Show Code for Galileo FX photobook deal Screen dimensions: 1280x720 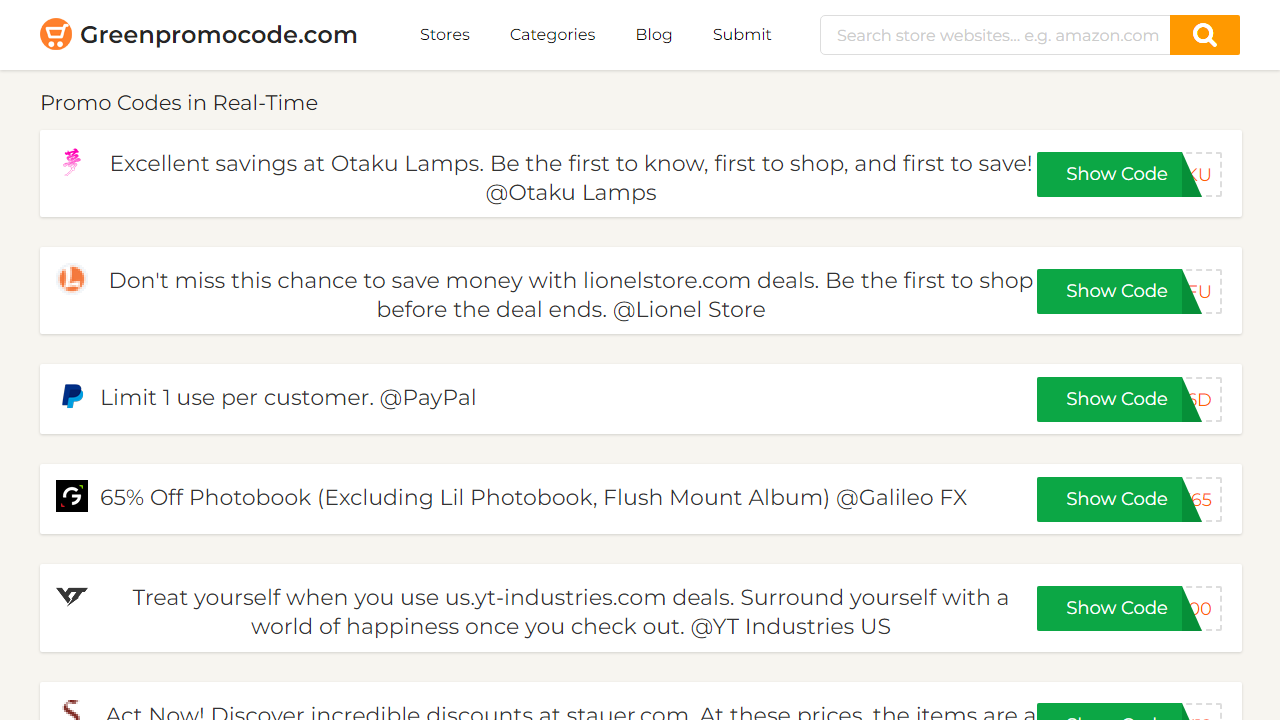click(x=1116, y=499)
